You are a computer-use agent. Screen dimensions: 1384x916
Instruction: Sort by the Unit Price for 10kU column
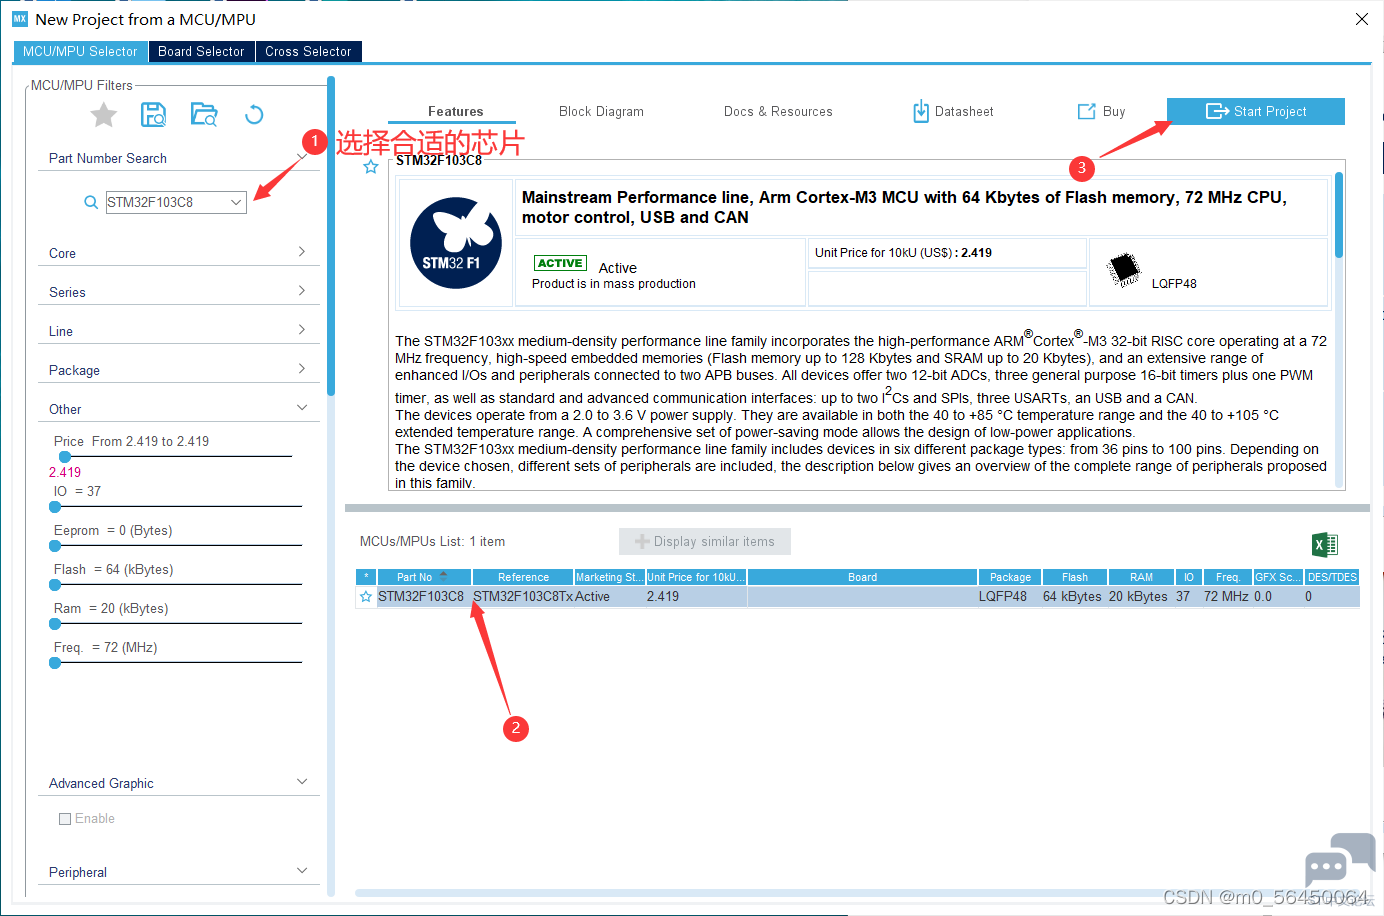click(696, 577)
